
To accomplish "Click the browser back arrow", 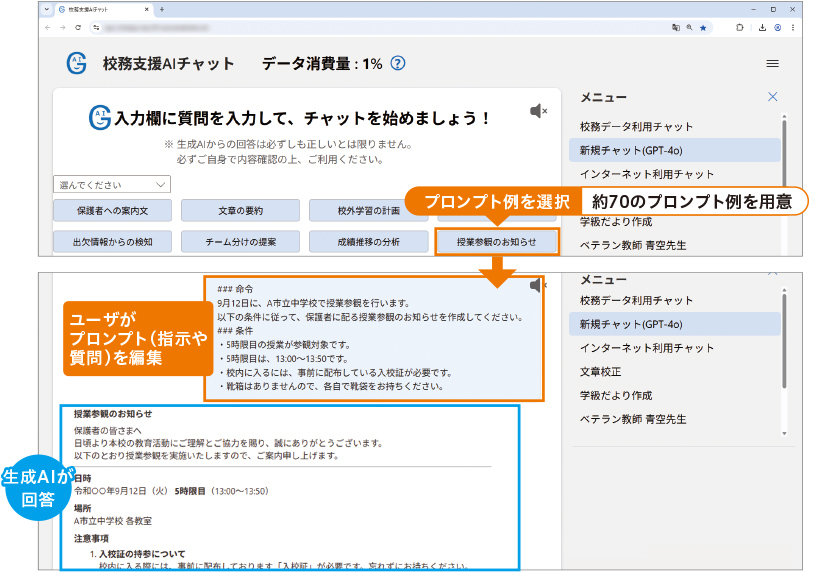I will tap(48, 28).
